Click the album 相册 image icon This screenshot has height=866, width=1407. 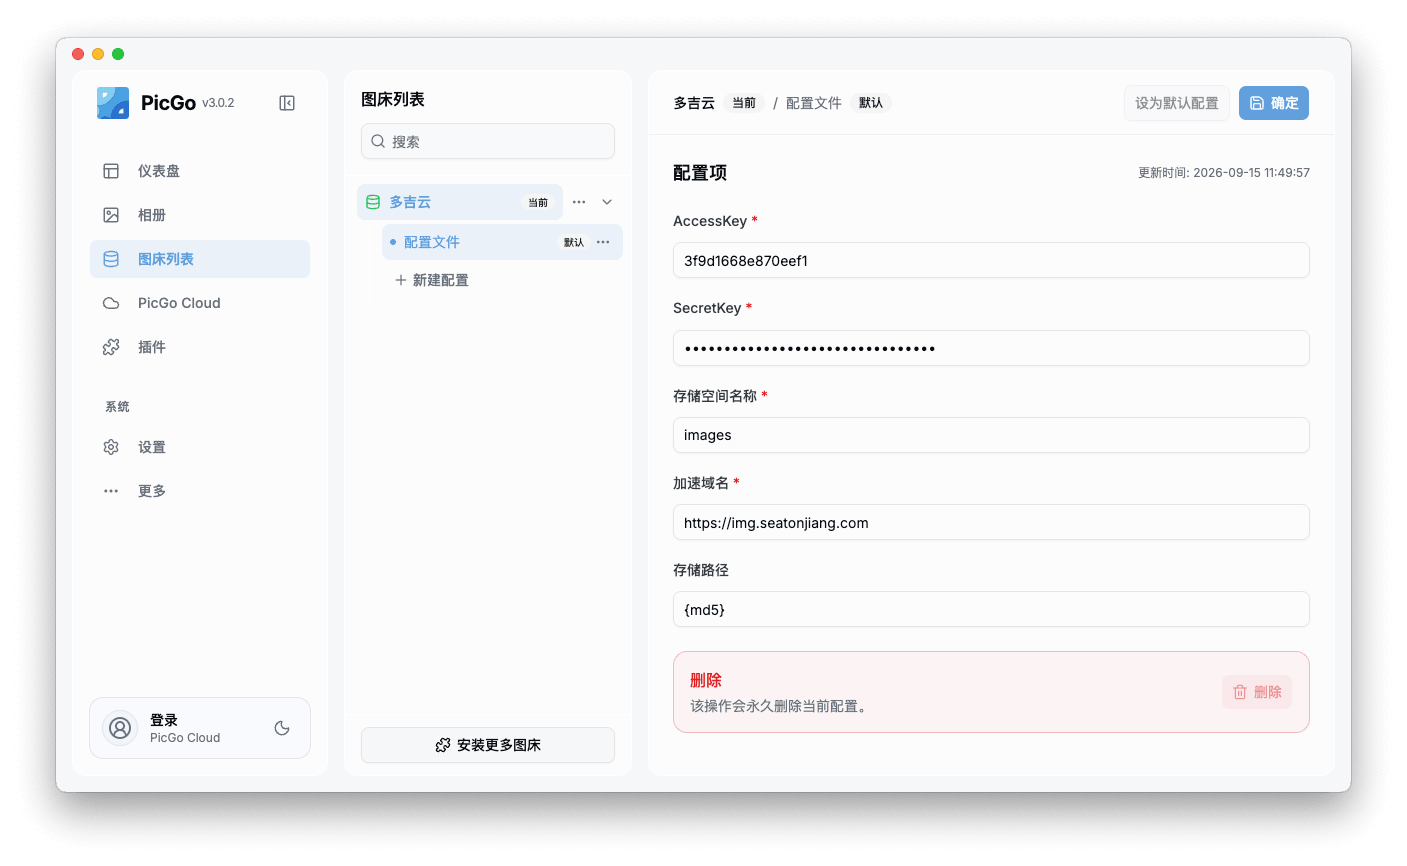(x=111, y=215)
